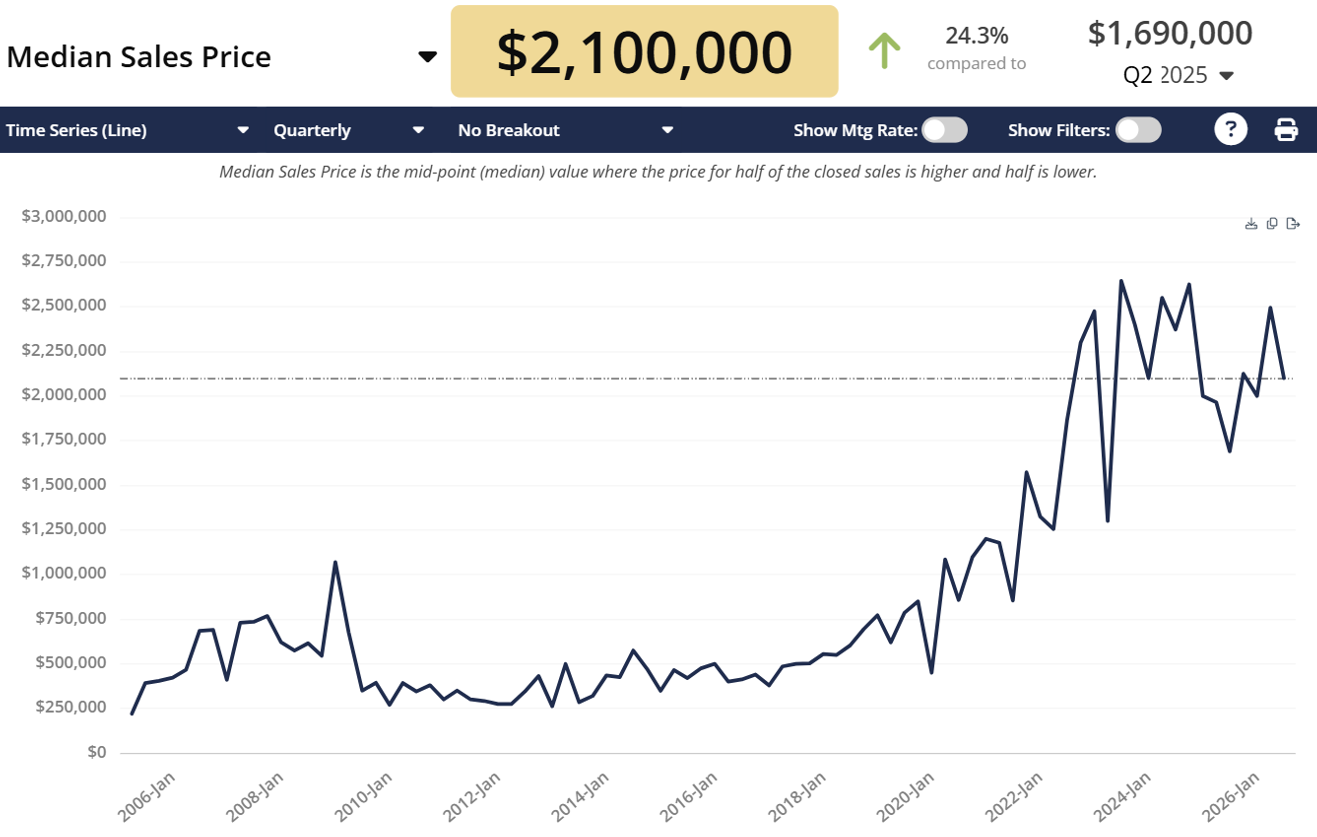The height and width of the screenshot is (837, 1317).
Task: Click the $1,250,000 y-axis label
Action: (x=64, y=529)
